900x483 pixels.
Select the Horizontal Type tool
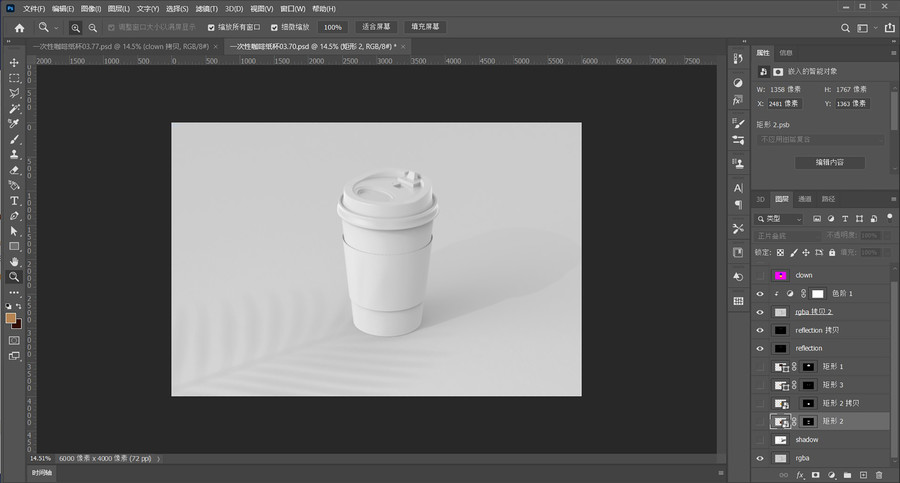14,200
